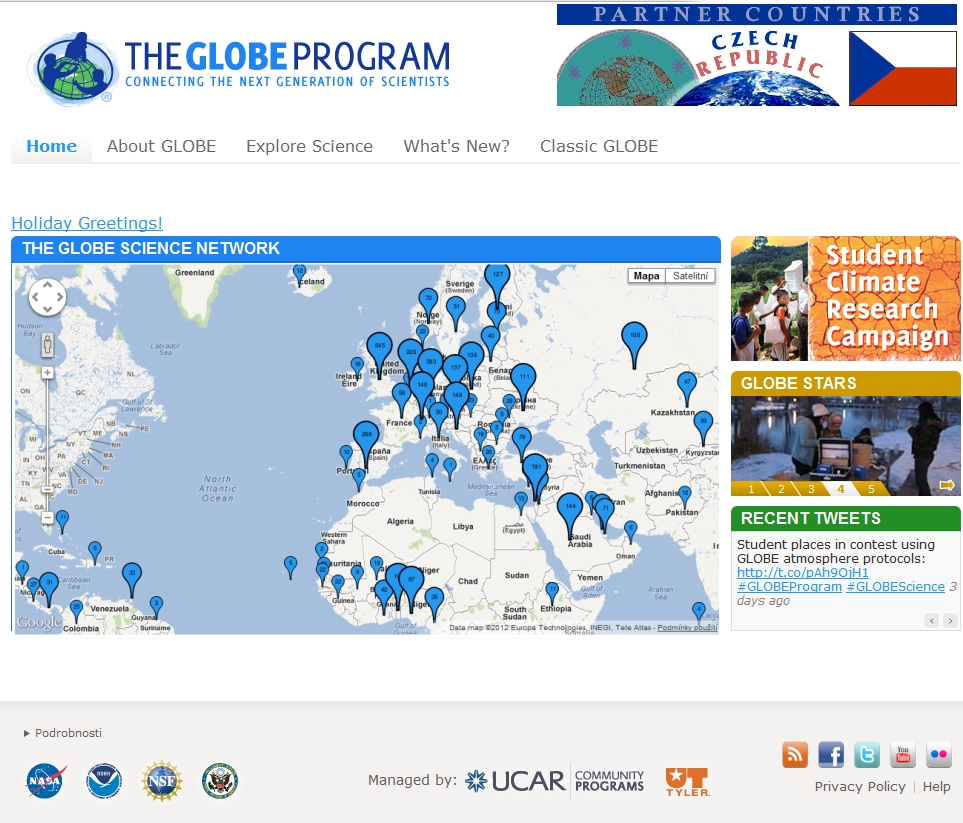The width and height of the screenshot is (963, 823).
Task: Open the About GLOBE menu
Action: point(161,146)
